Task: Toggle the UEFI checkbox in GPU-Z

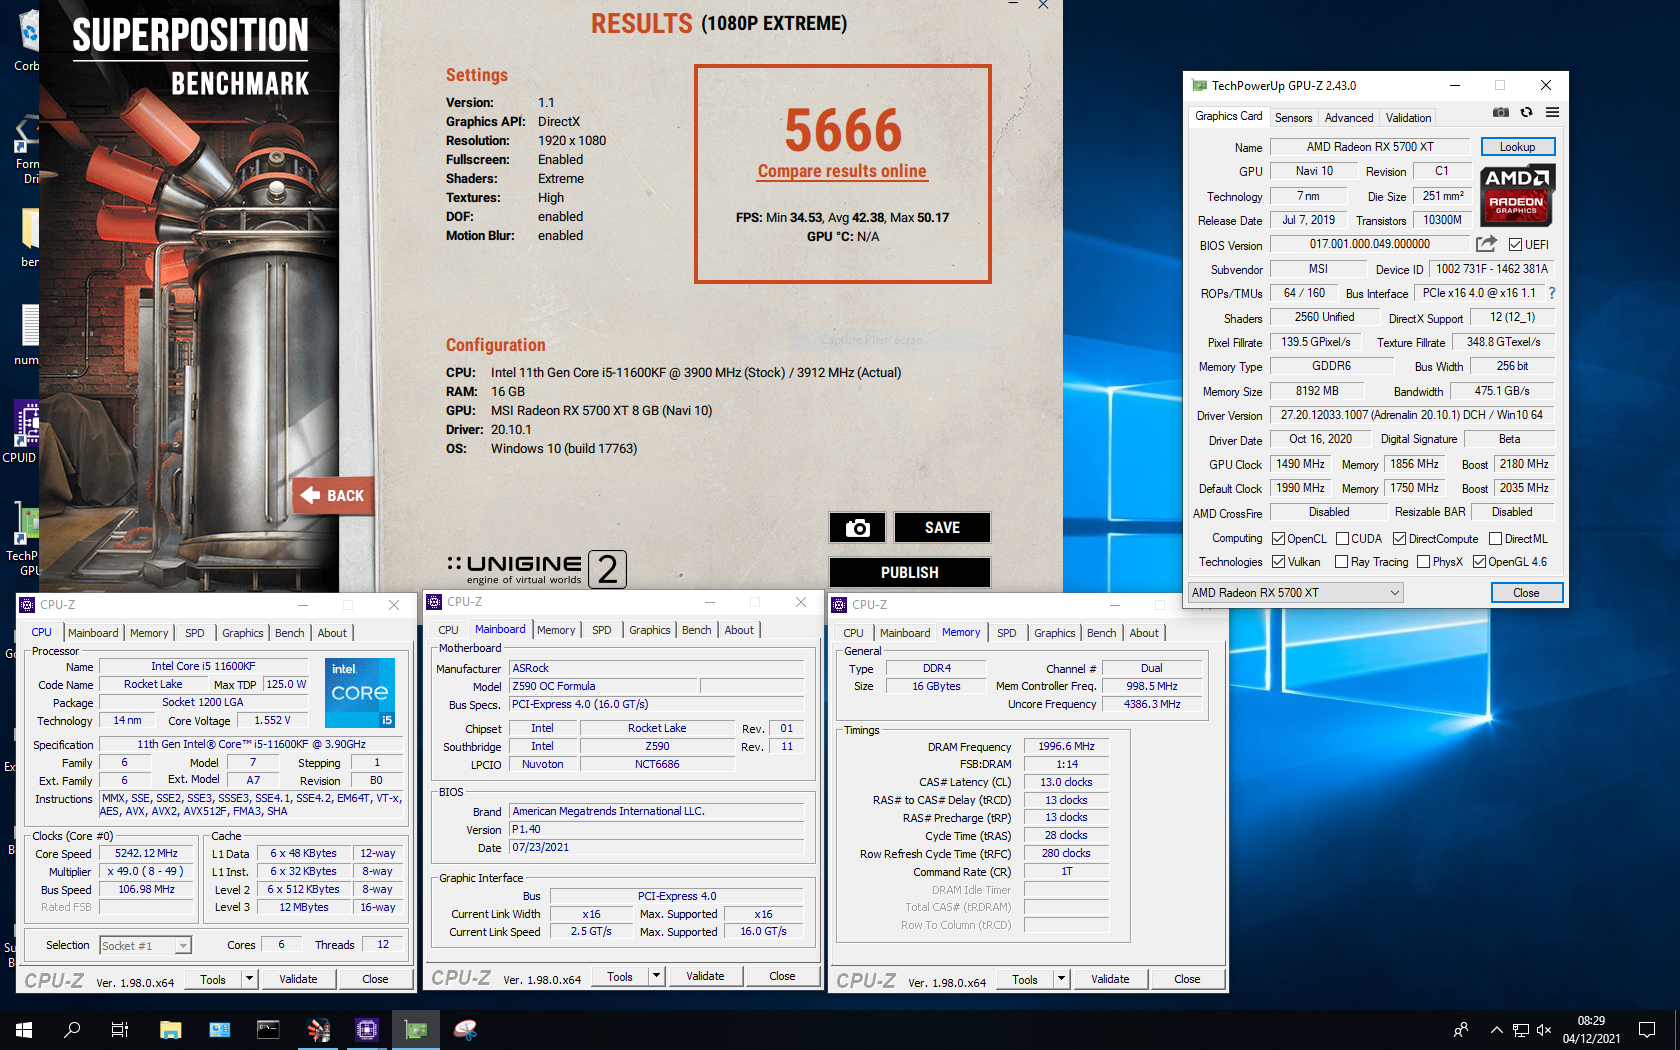Action: pos(1515,245)
